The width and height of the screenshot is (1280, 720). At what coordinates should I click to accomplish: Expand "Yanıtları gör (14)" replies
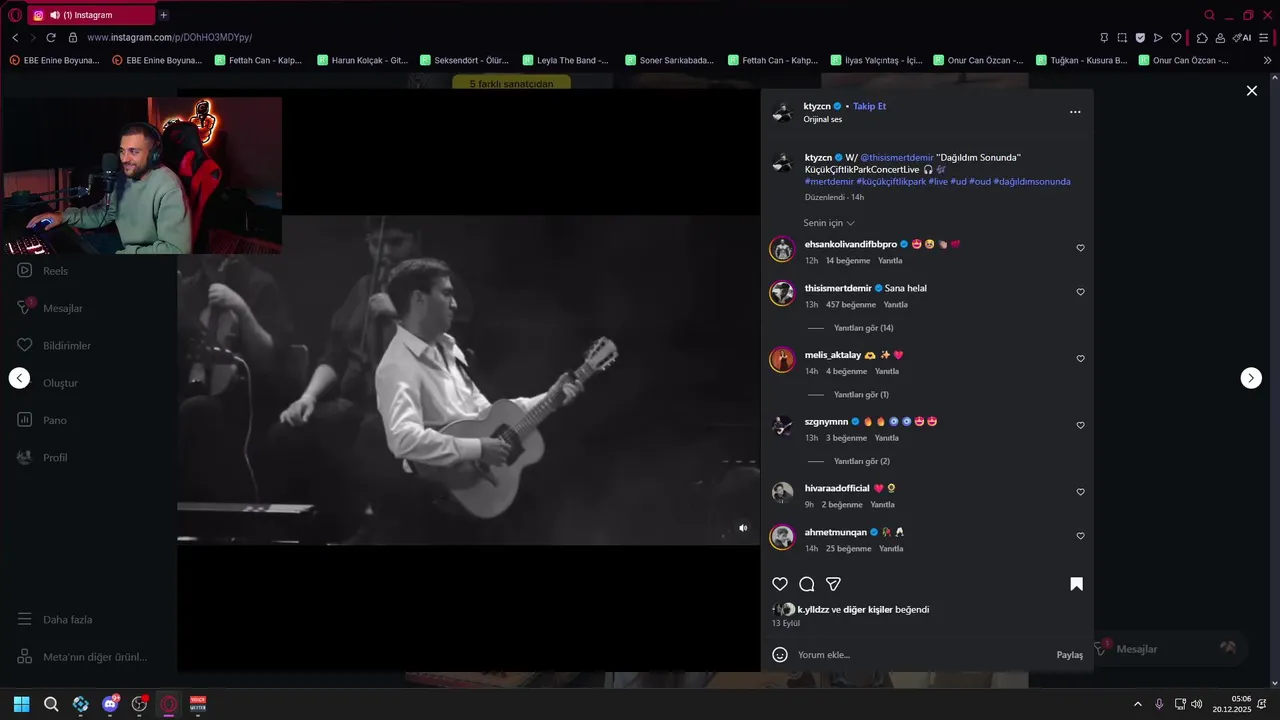pyautogui.click(x=863, y=328)
